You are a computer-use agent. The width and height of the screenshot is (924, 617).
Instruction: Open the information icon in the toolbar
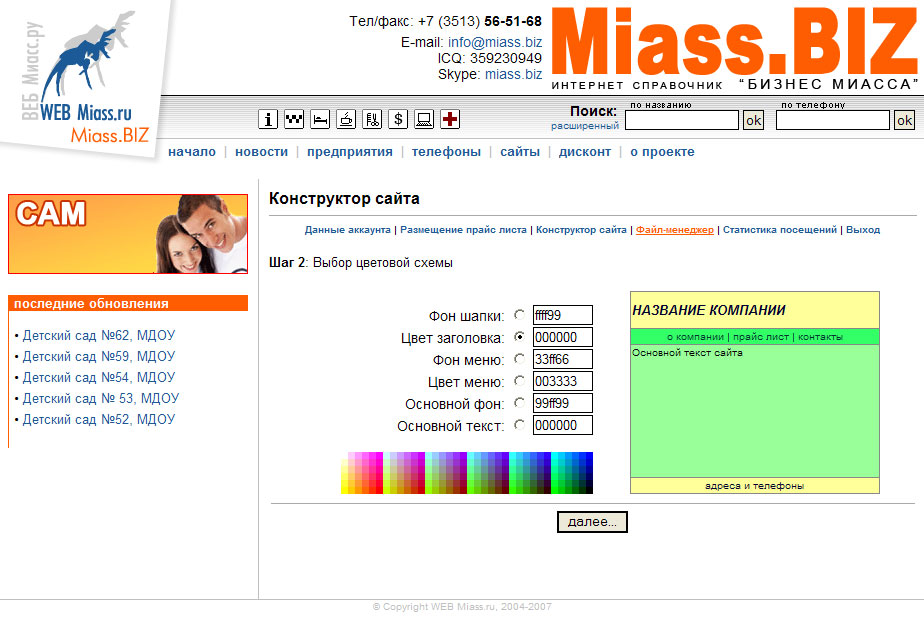pos(268,119)
